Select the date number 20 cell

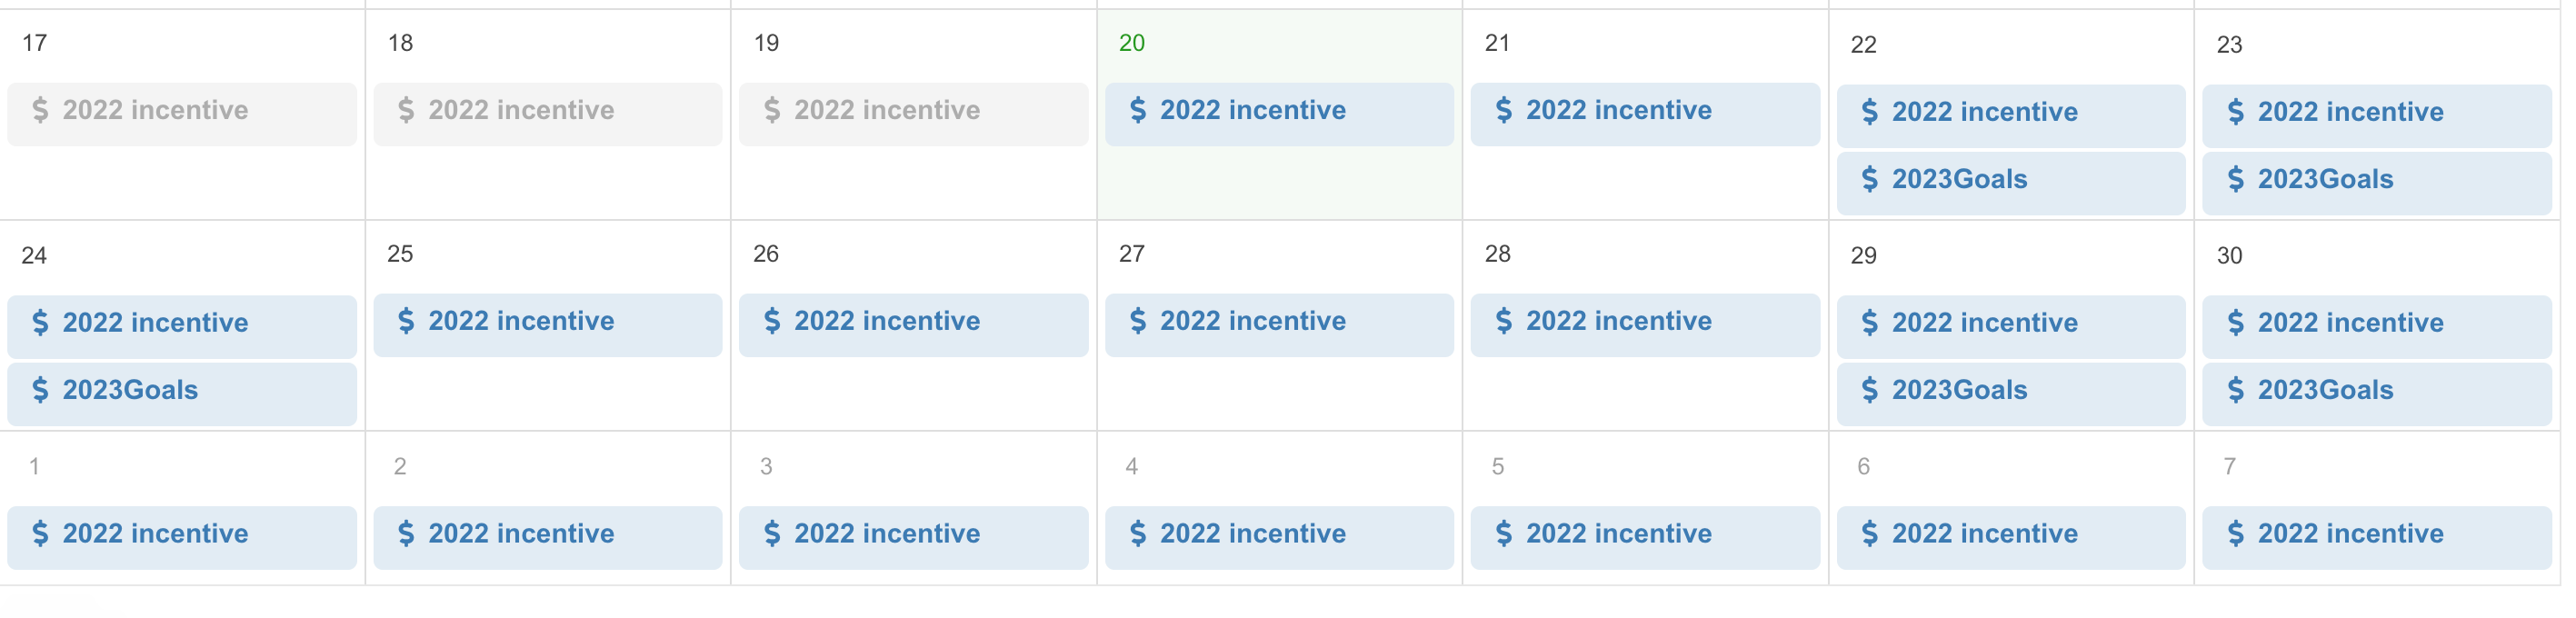(x=1132, y=43)
